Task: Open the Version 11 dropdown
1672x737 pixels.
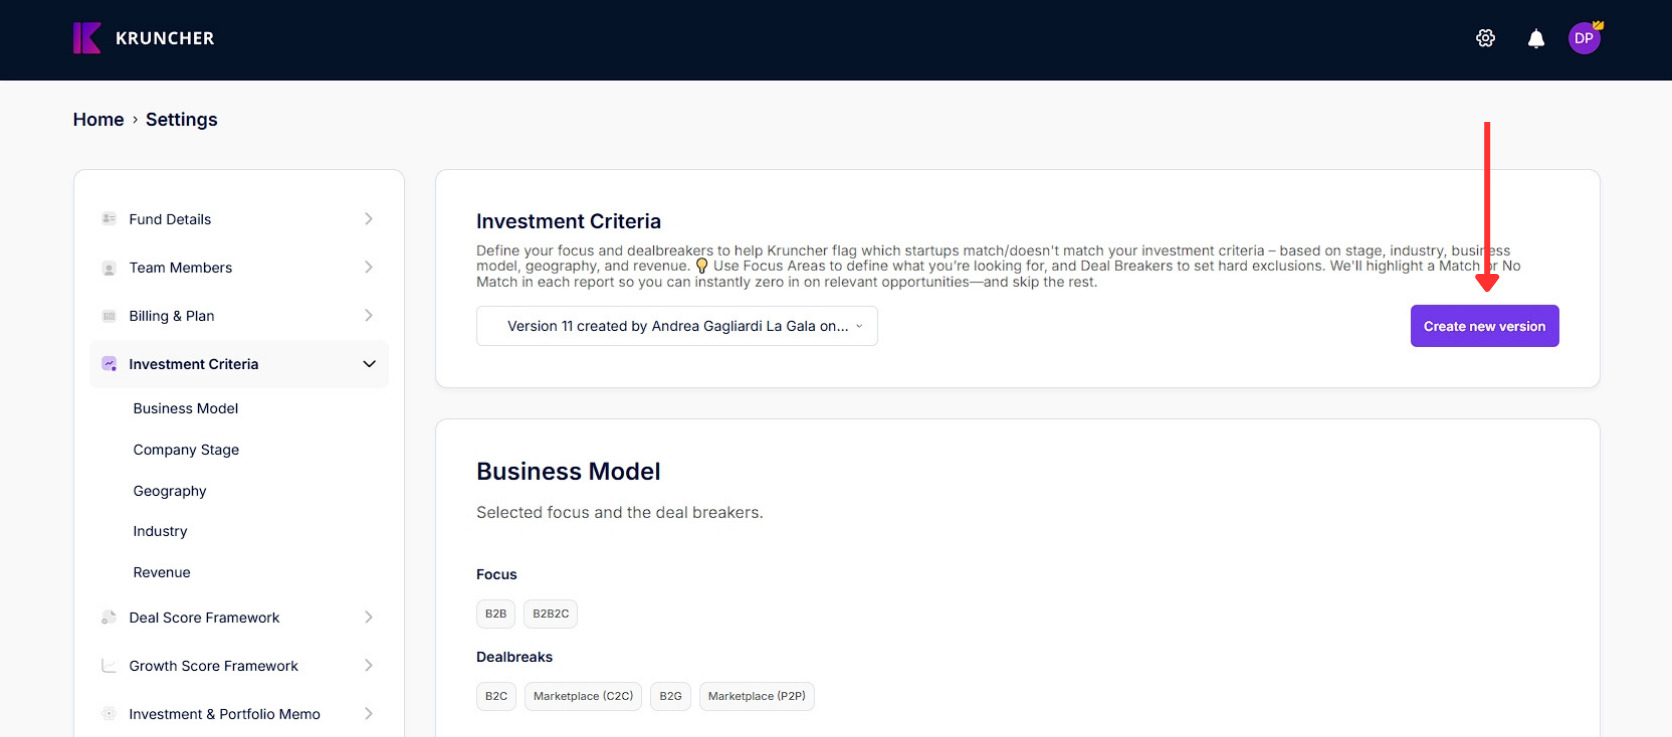Action: click(x=677, y=326)
